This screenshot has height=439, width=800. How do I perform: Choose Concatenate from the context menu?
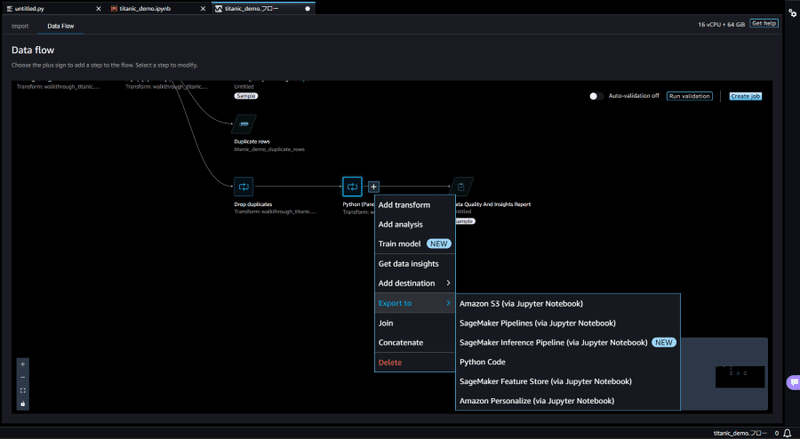[x=414, y=342]
